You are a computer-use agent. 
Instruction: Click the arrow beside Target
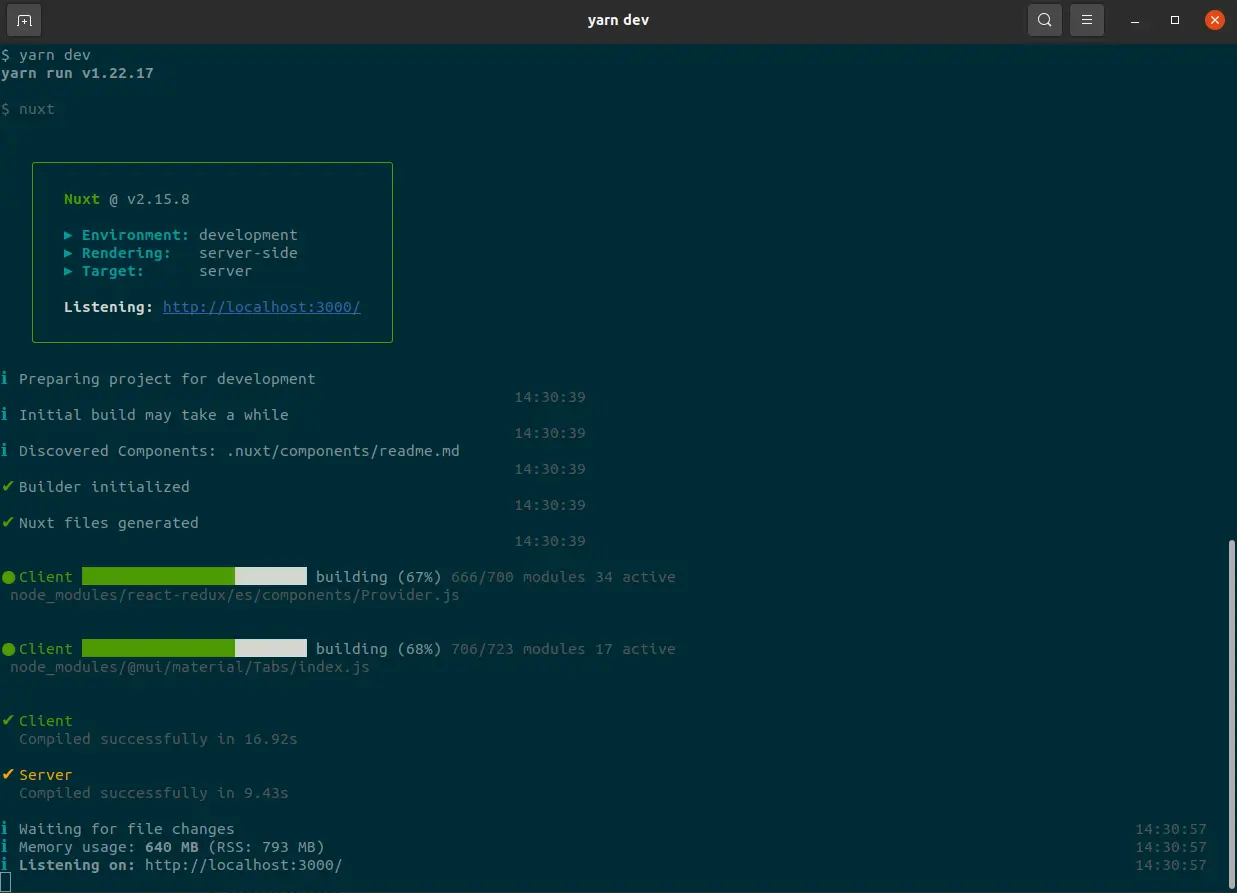tap(68, 271)
